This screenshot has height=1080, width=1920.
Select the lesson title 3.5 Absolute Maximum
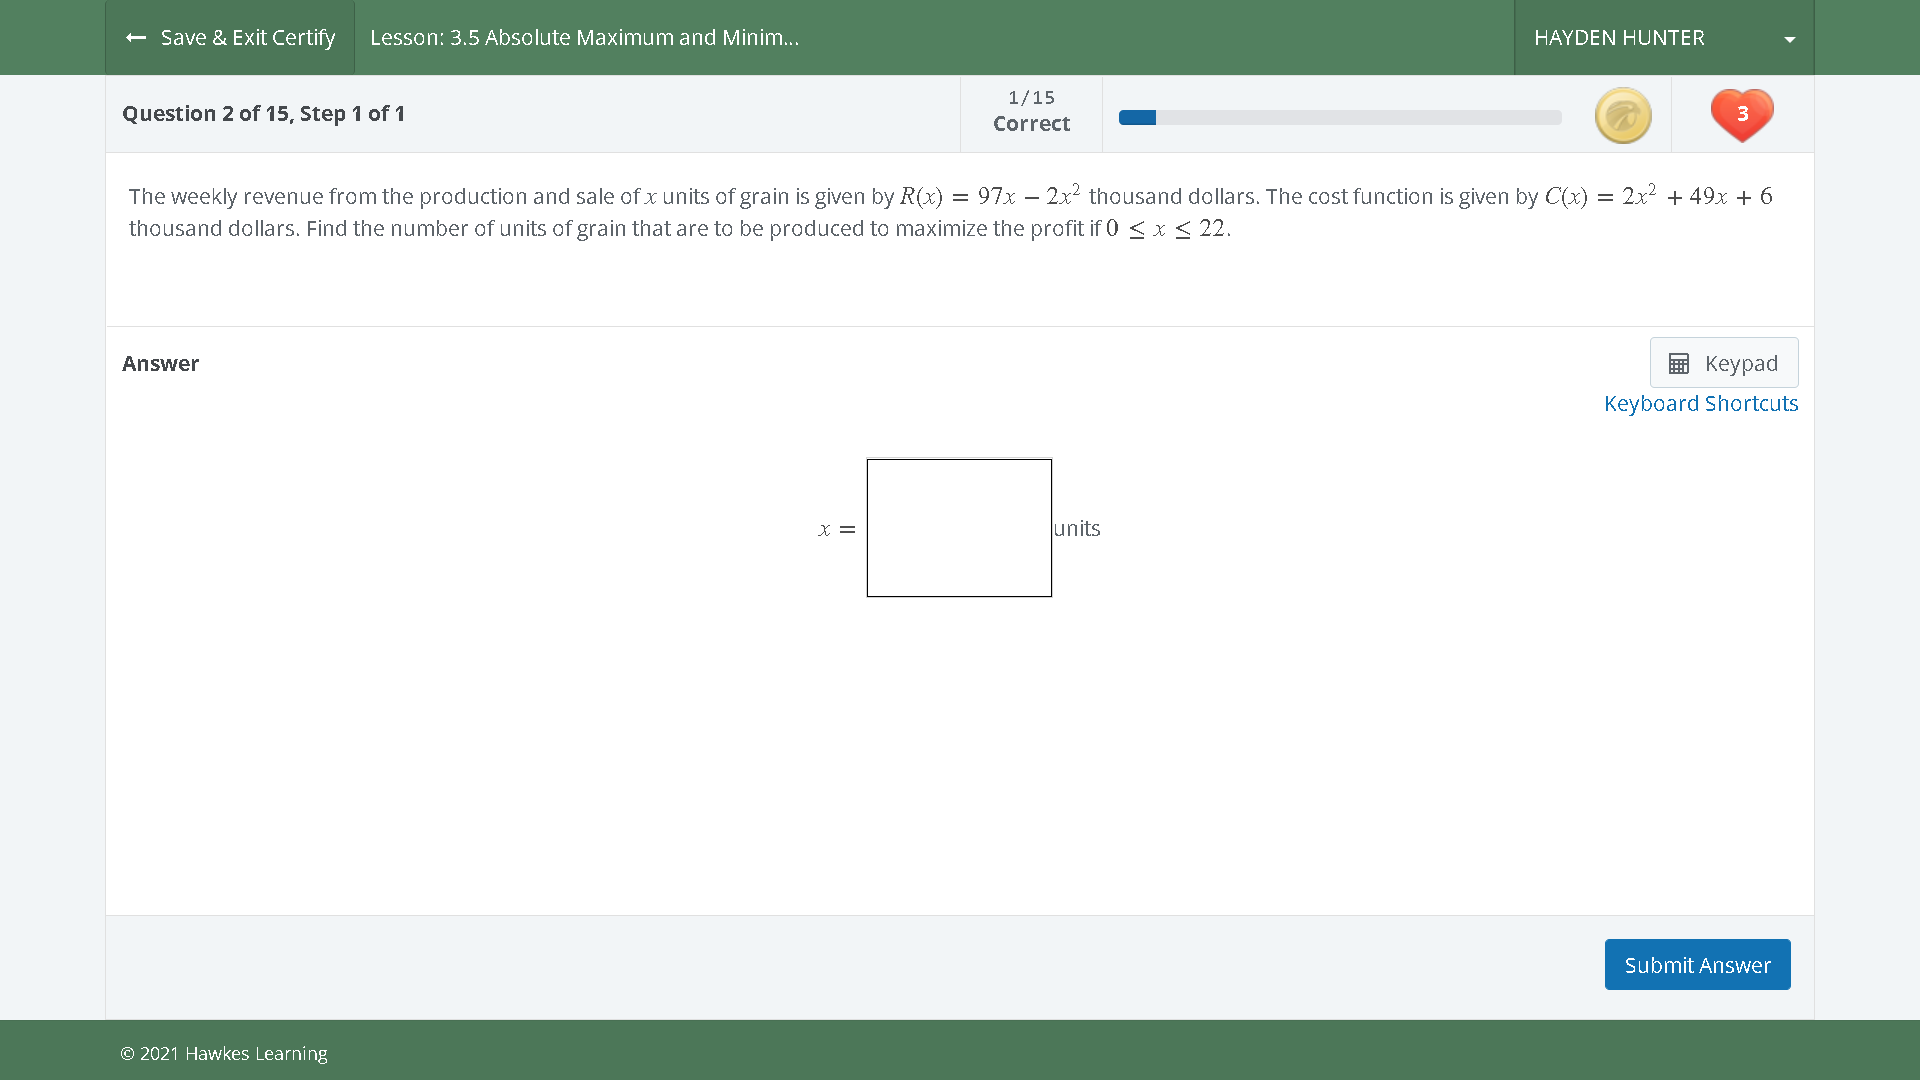(x=583, y=37)
